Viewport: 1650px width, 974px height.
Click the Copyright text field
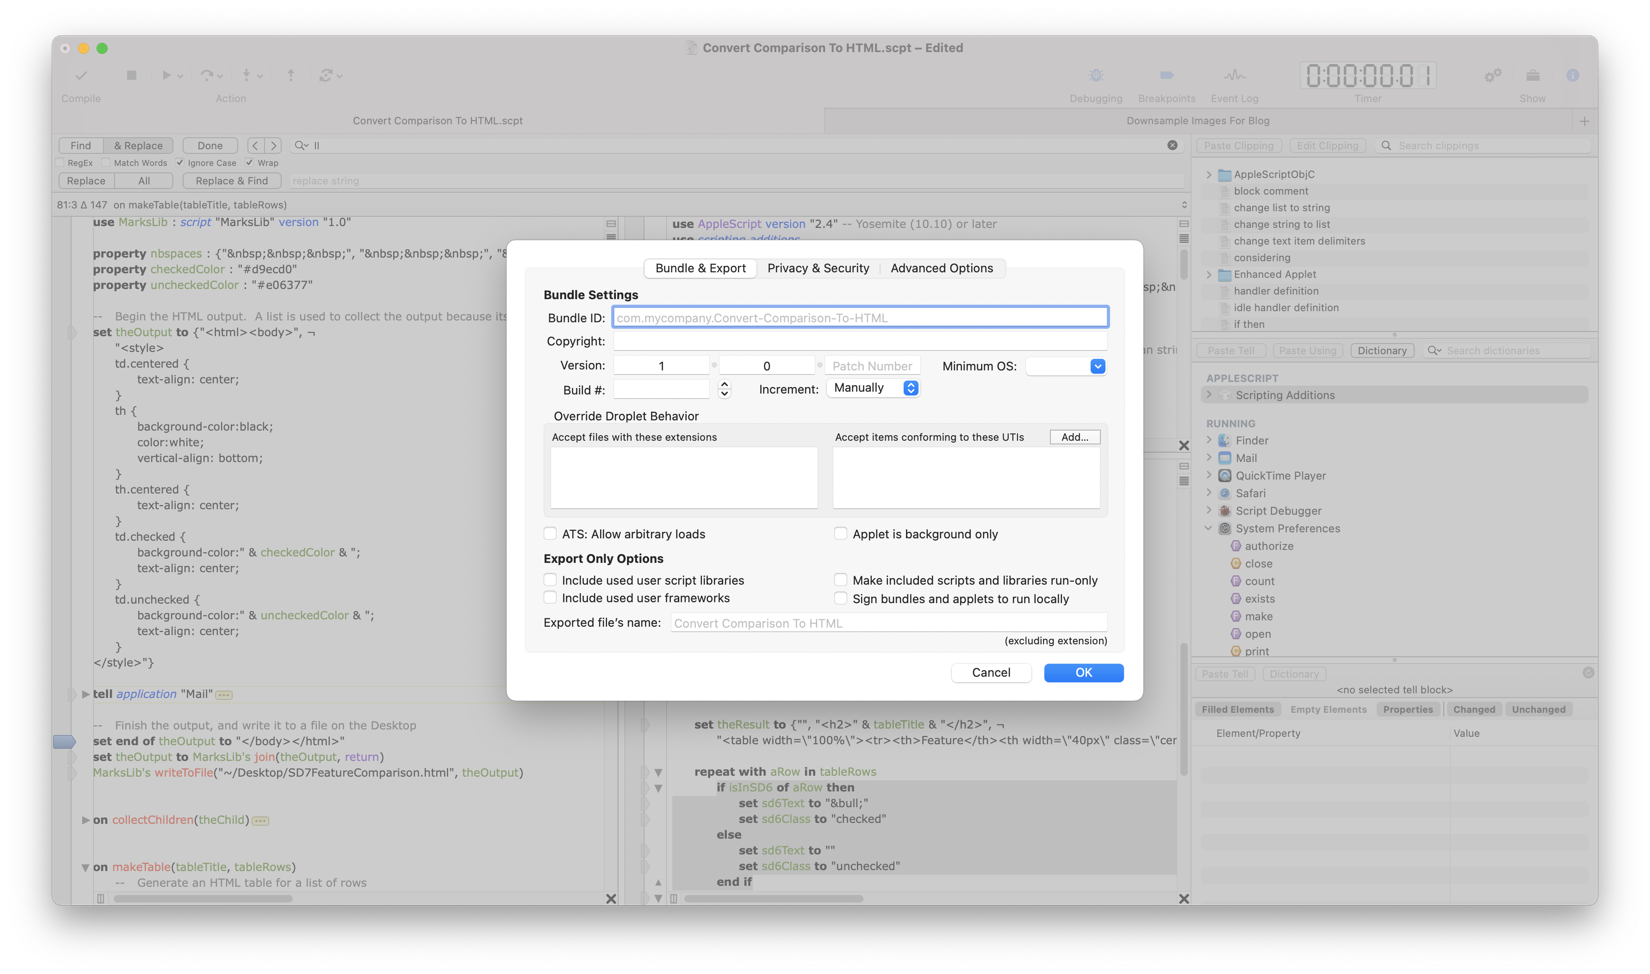tap(860, 342)
